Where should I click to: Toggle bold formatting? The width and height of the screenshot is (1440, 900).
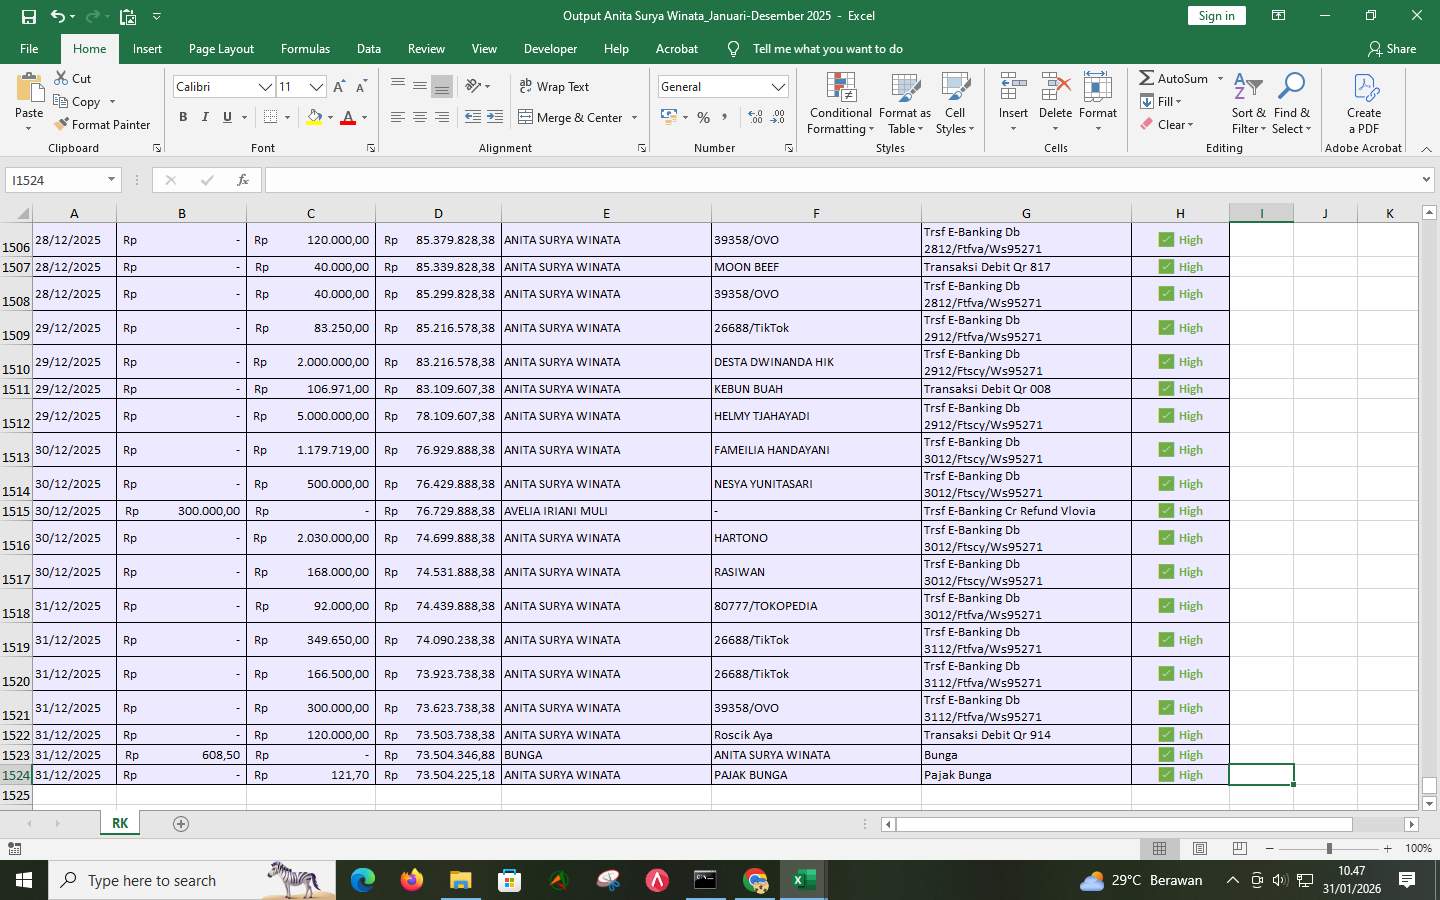tap(183, 117)
